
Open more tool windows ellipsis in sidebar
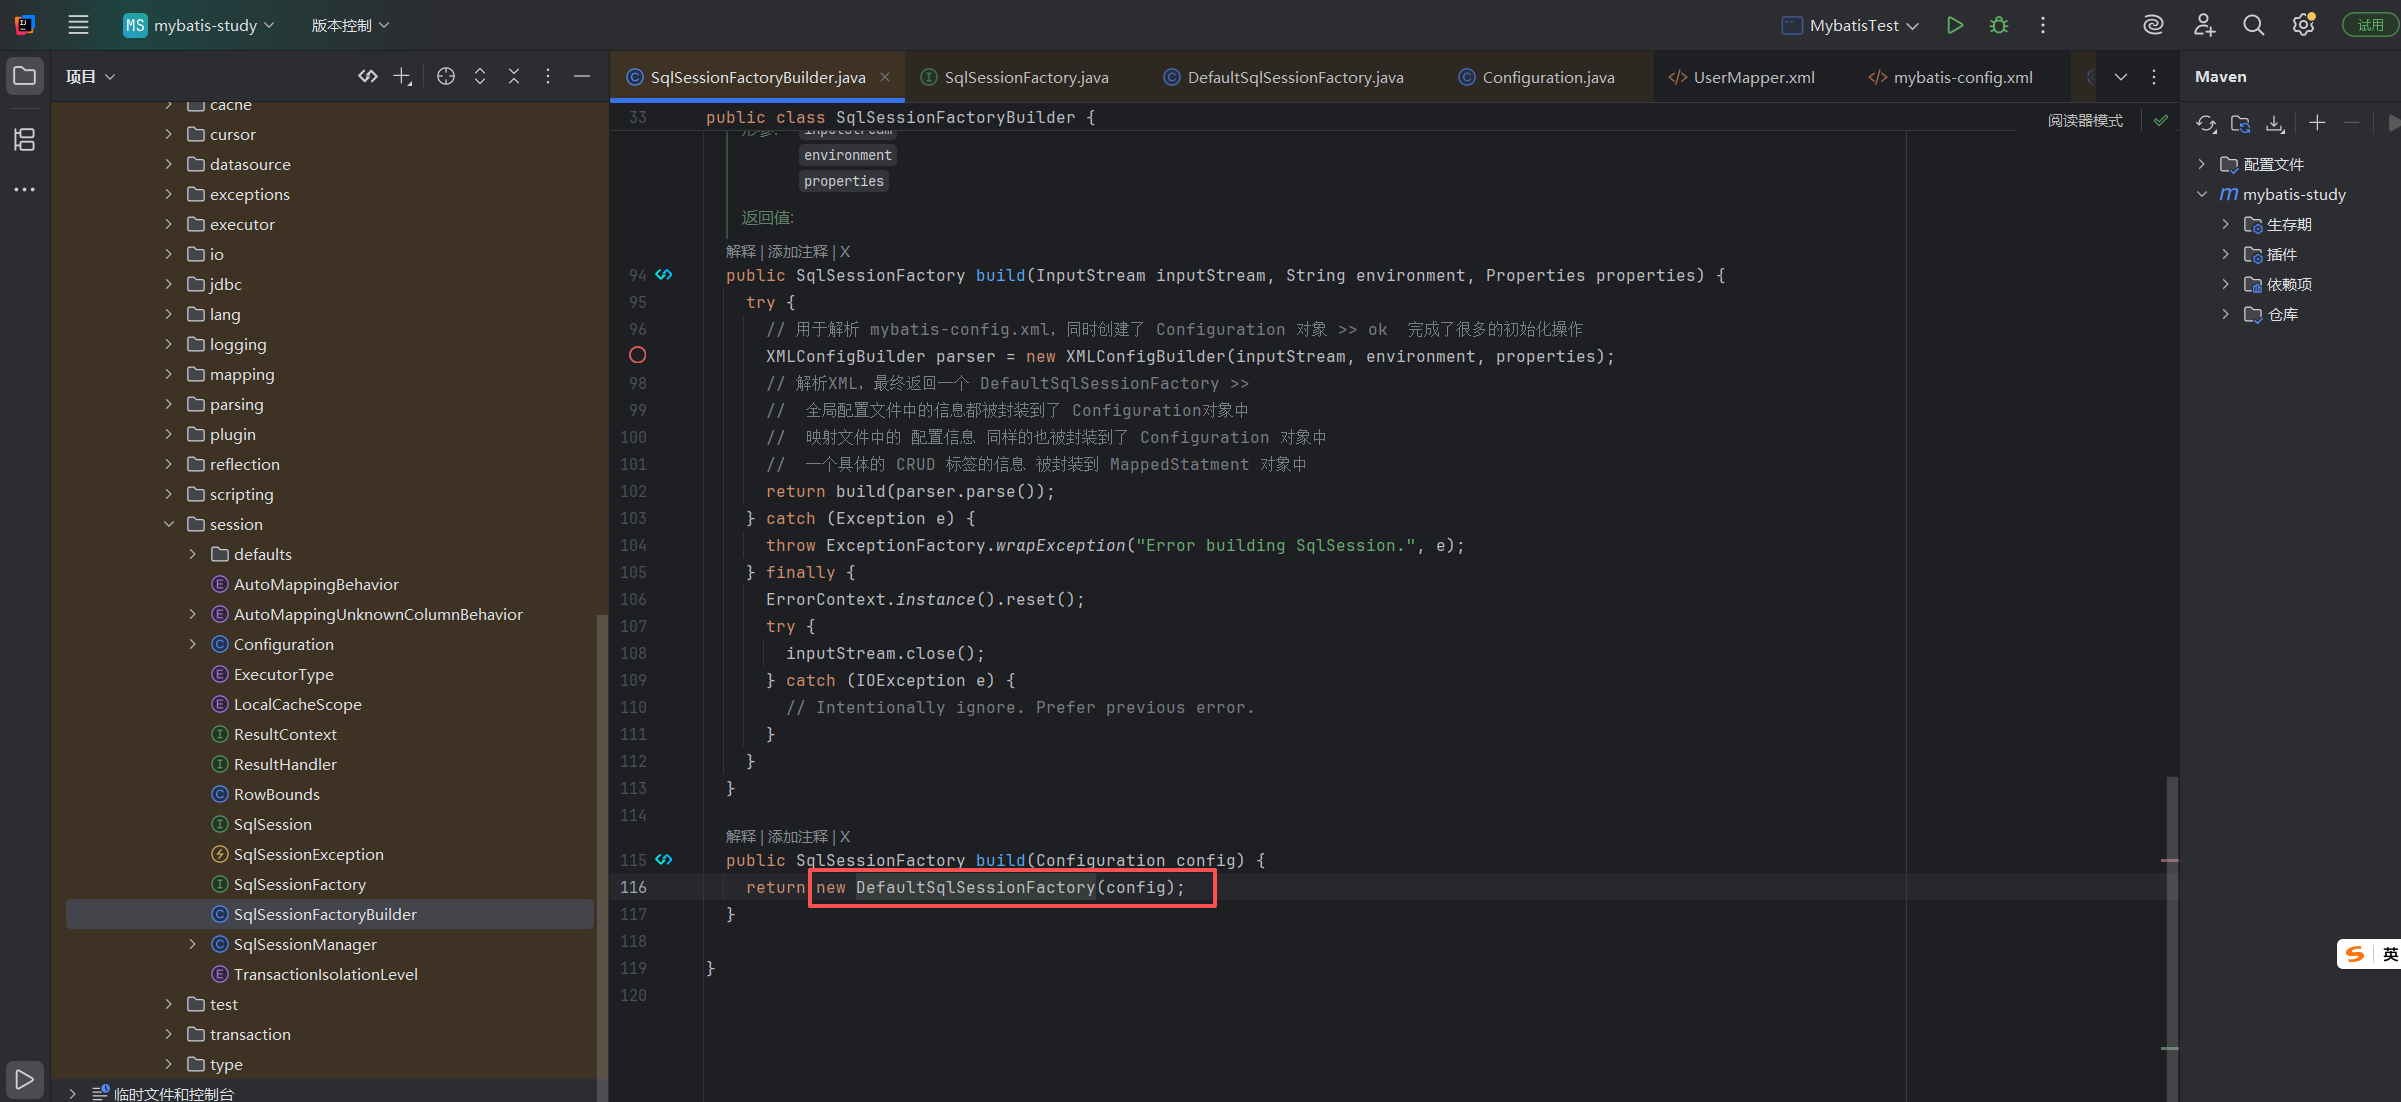(x=25, y=189)
